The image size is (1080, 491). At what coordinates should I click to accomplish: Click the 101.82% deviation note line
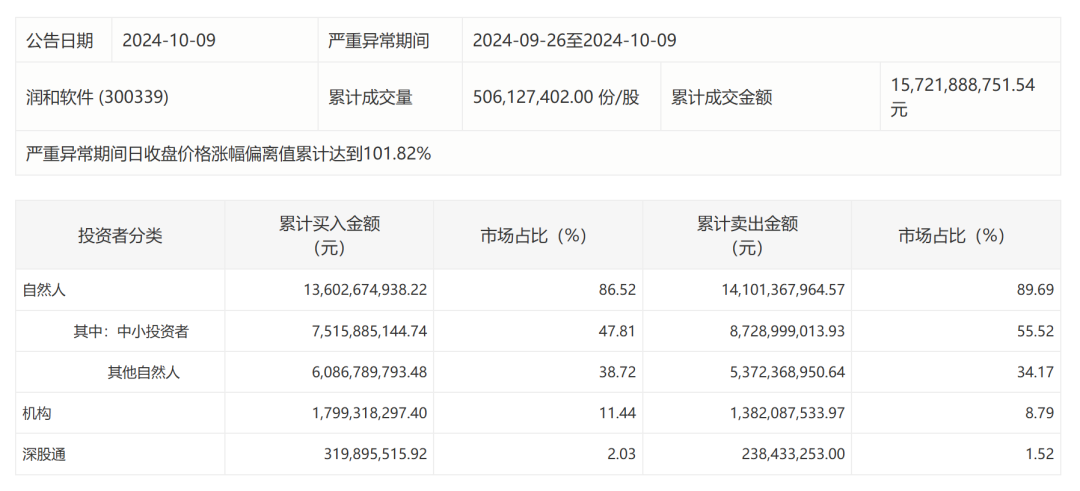[x=229, y=154]
